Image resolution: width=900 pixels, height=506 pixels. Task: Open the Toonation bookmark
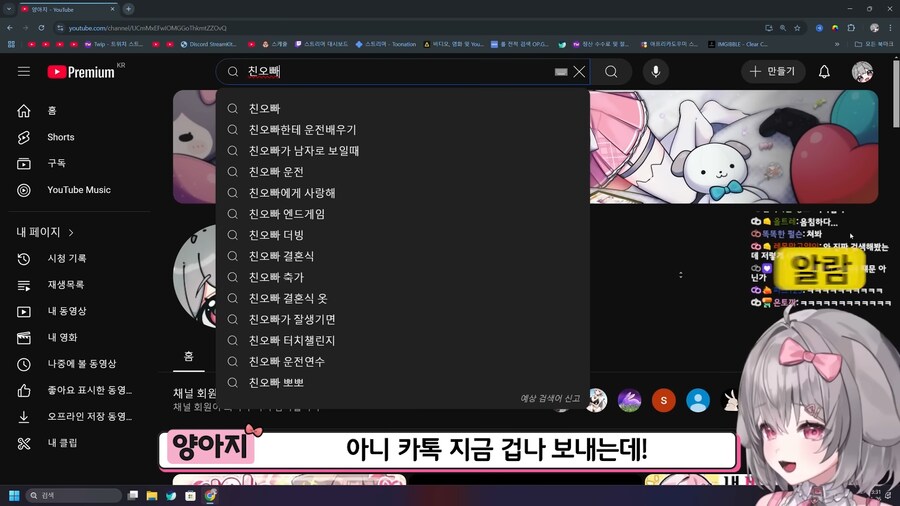coord(386,44)
